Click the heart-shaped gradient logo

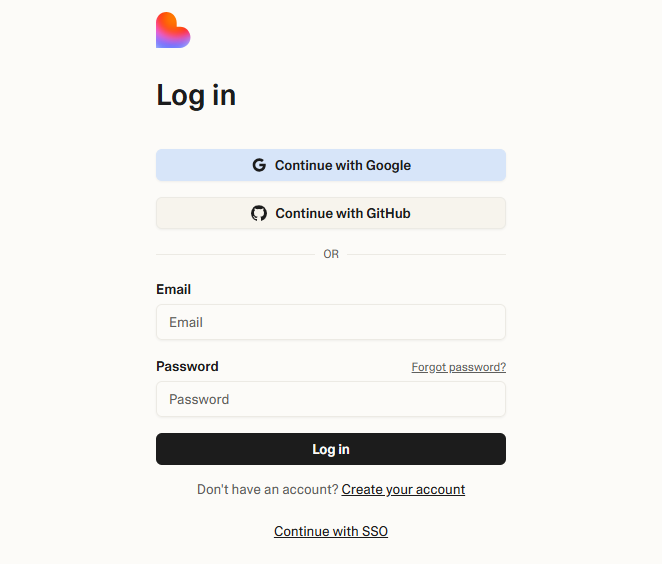click(173, 30)
